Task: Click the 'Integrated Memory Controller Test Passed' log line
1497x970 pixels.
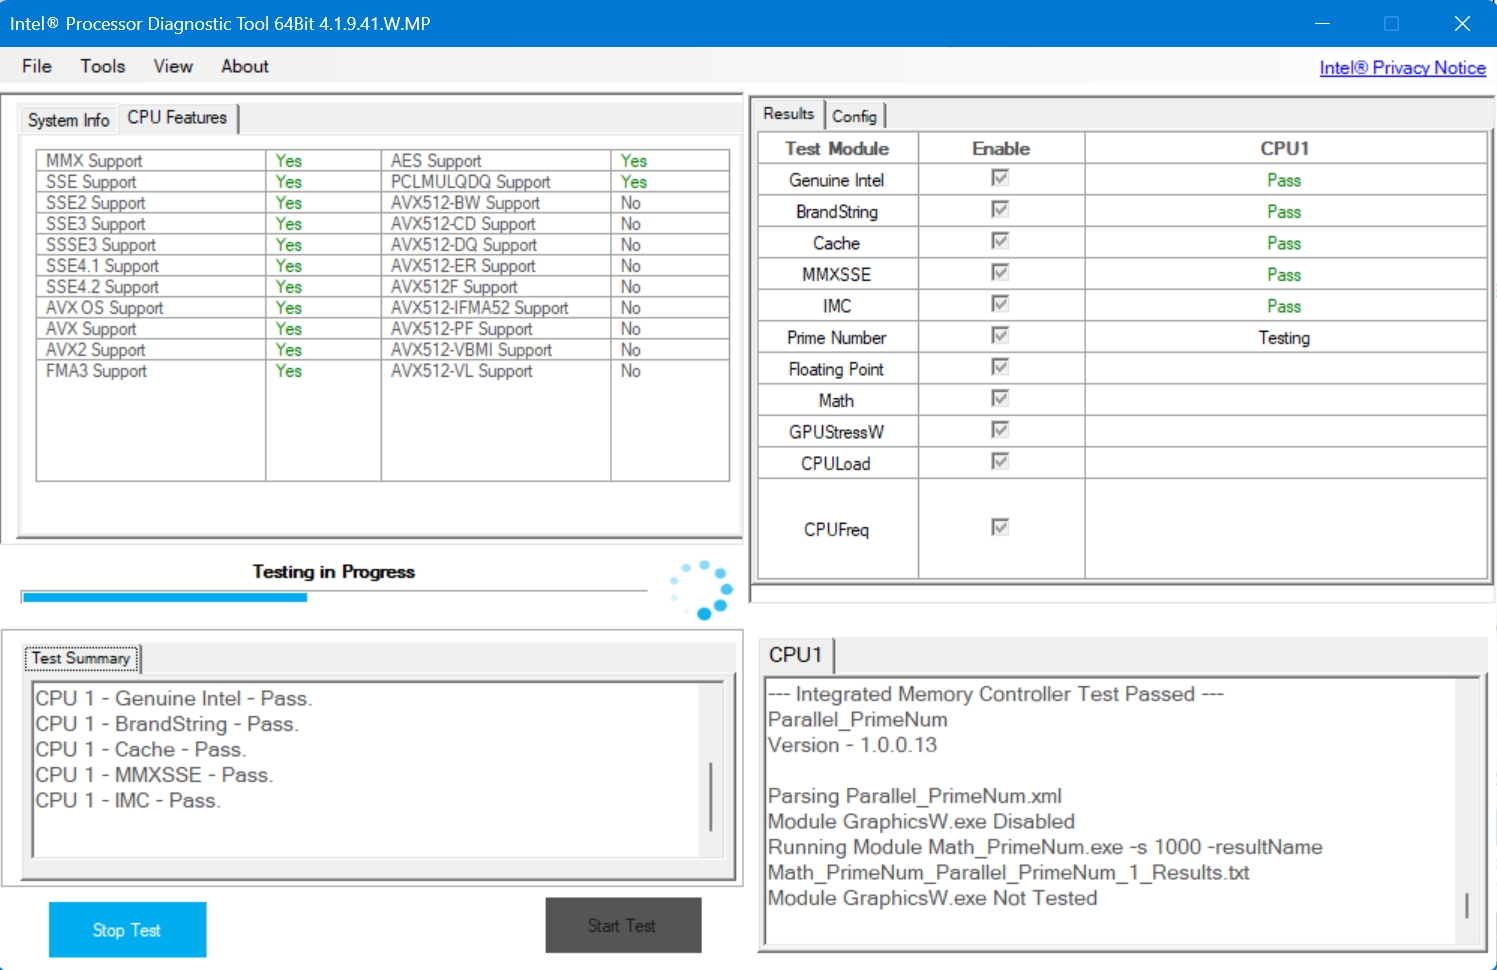Action: click(996, 694)
